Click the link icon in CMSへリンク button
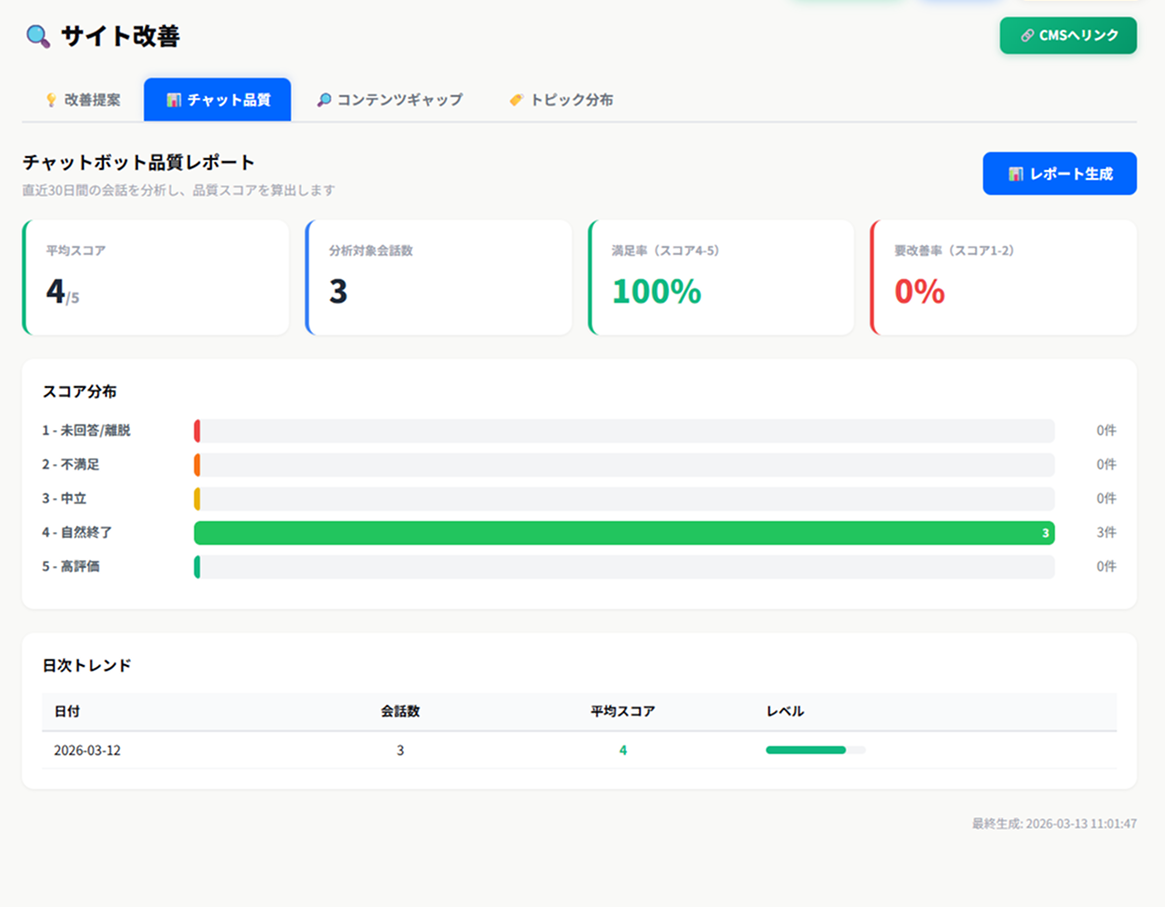 click(1027, 36)
